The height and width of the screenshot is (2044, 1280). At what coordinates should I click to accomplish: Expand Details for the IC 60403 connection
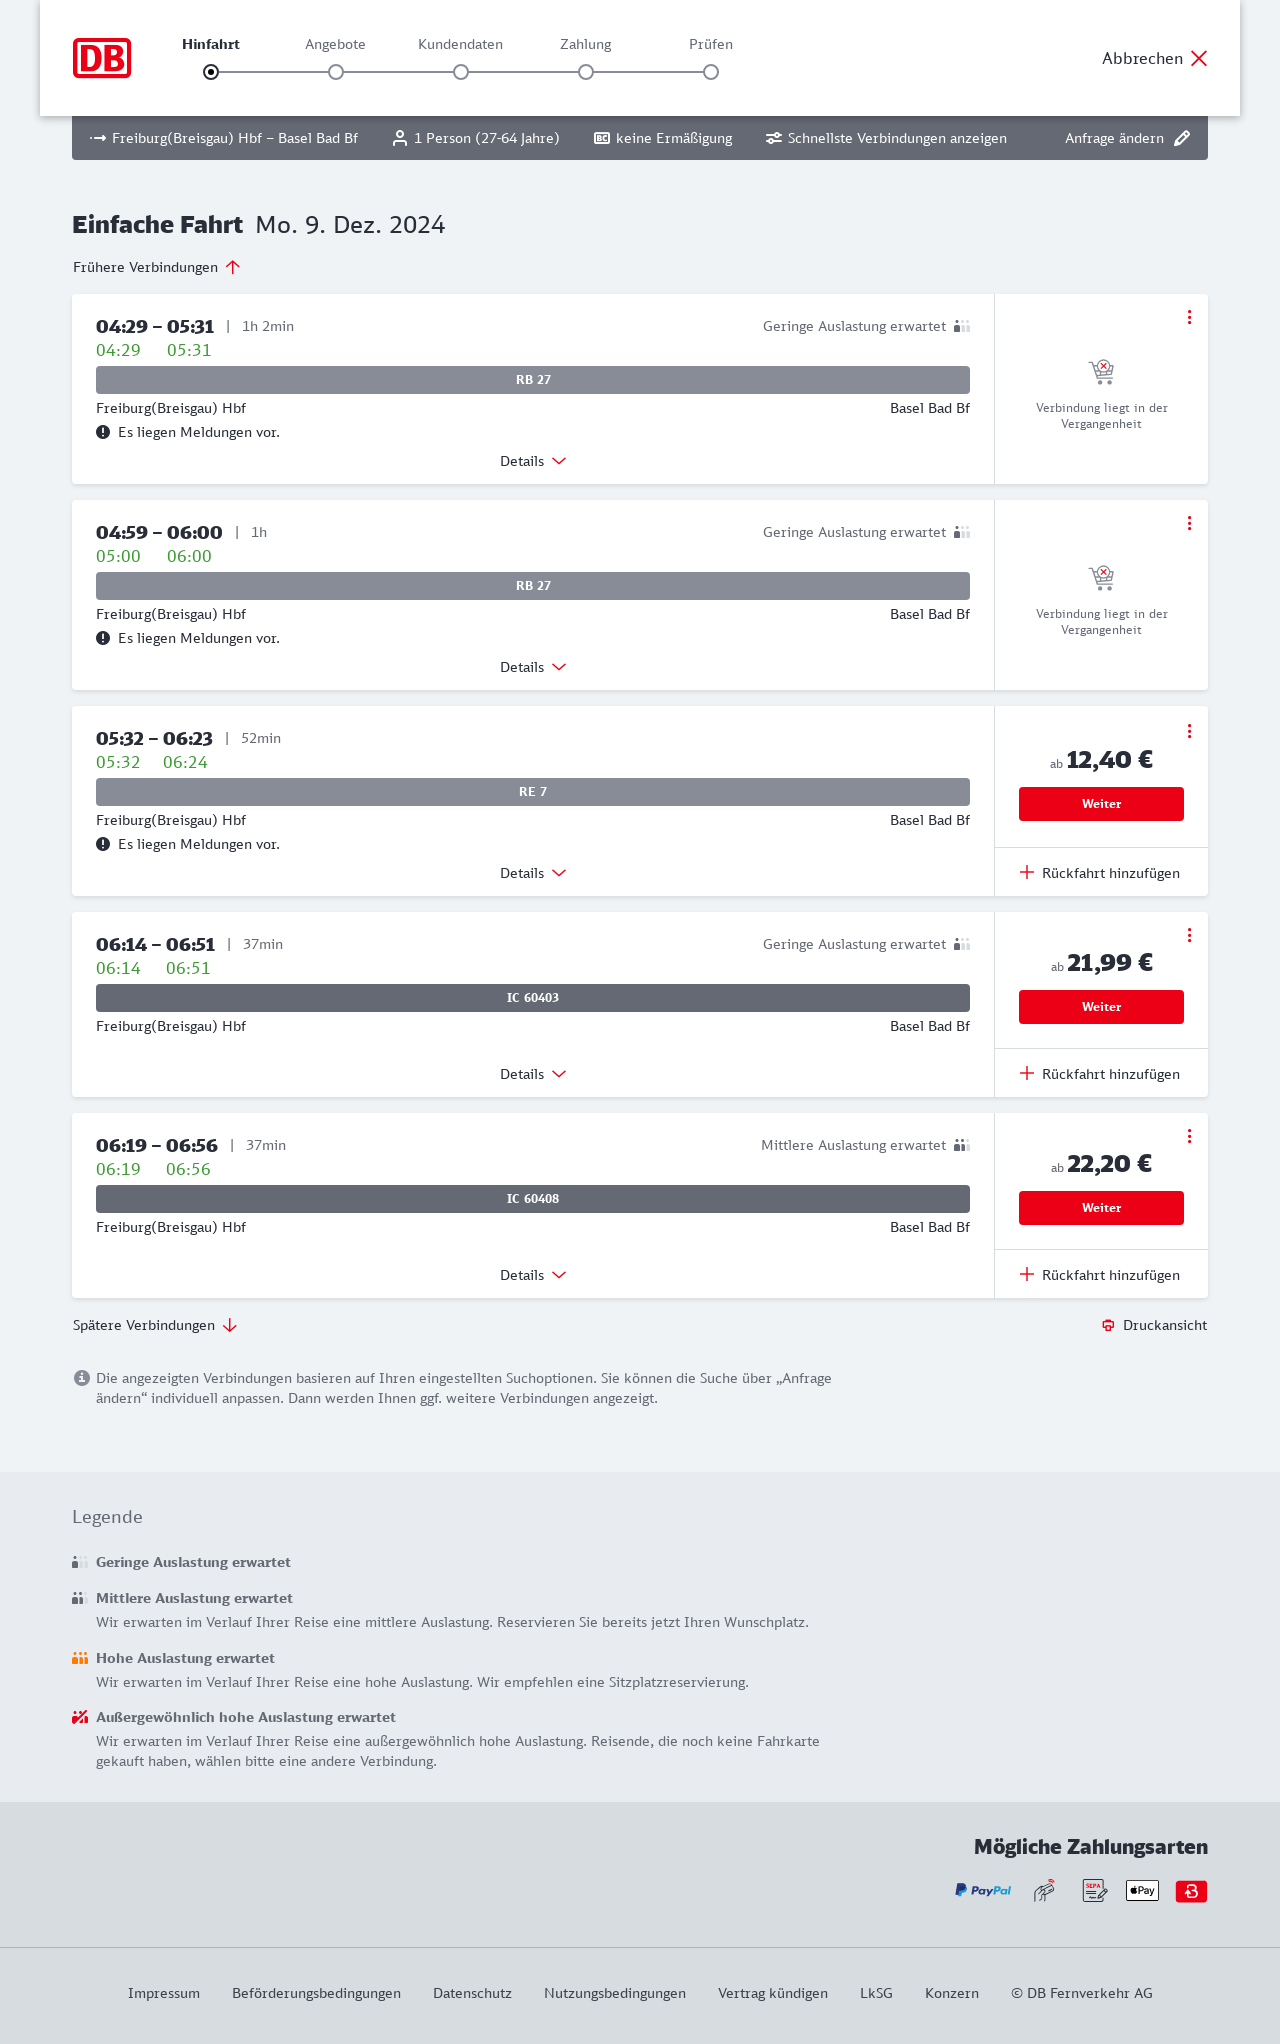pos(533,1074)
